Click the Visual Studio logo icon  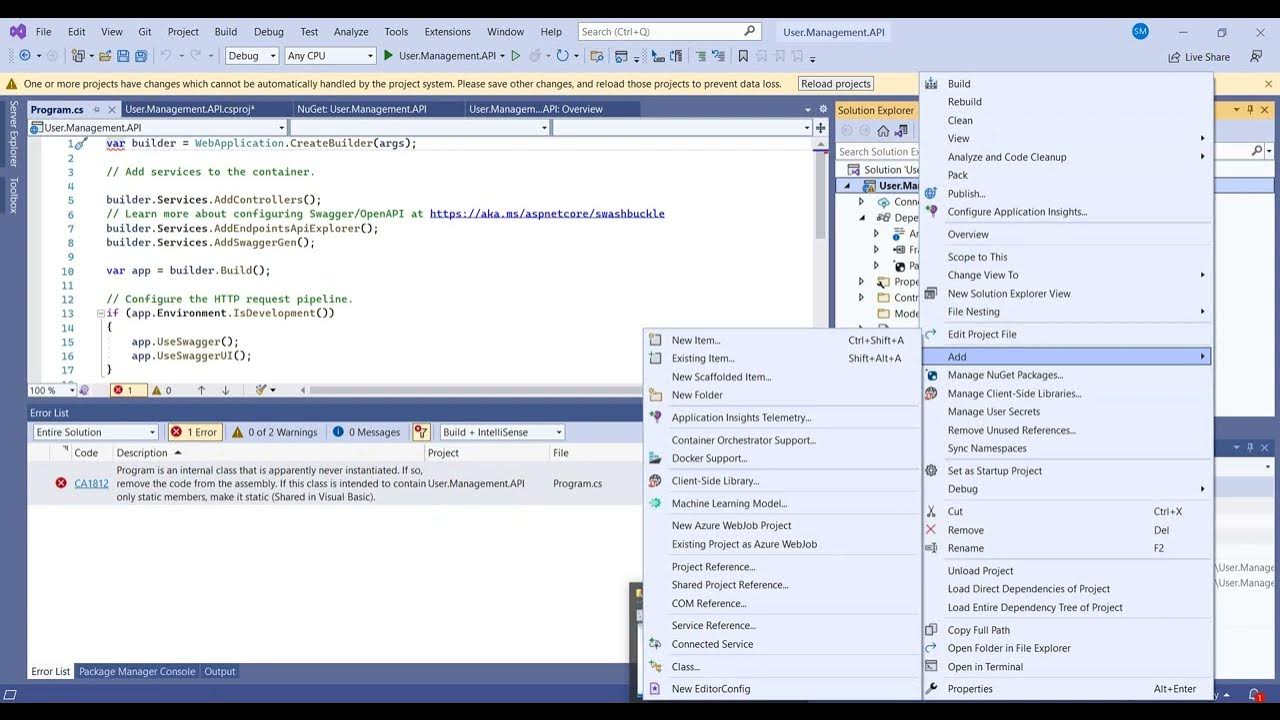(18, 32)
